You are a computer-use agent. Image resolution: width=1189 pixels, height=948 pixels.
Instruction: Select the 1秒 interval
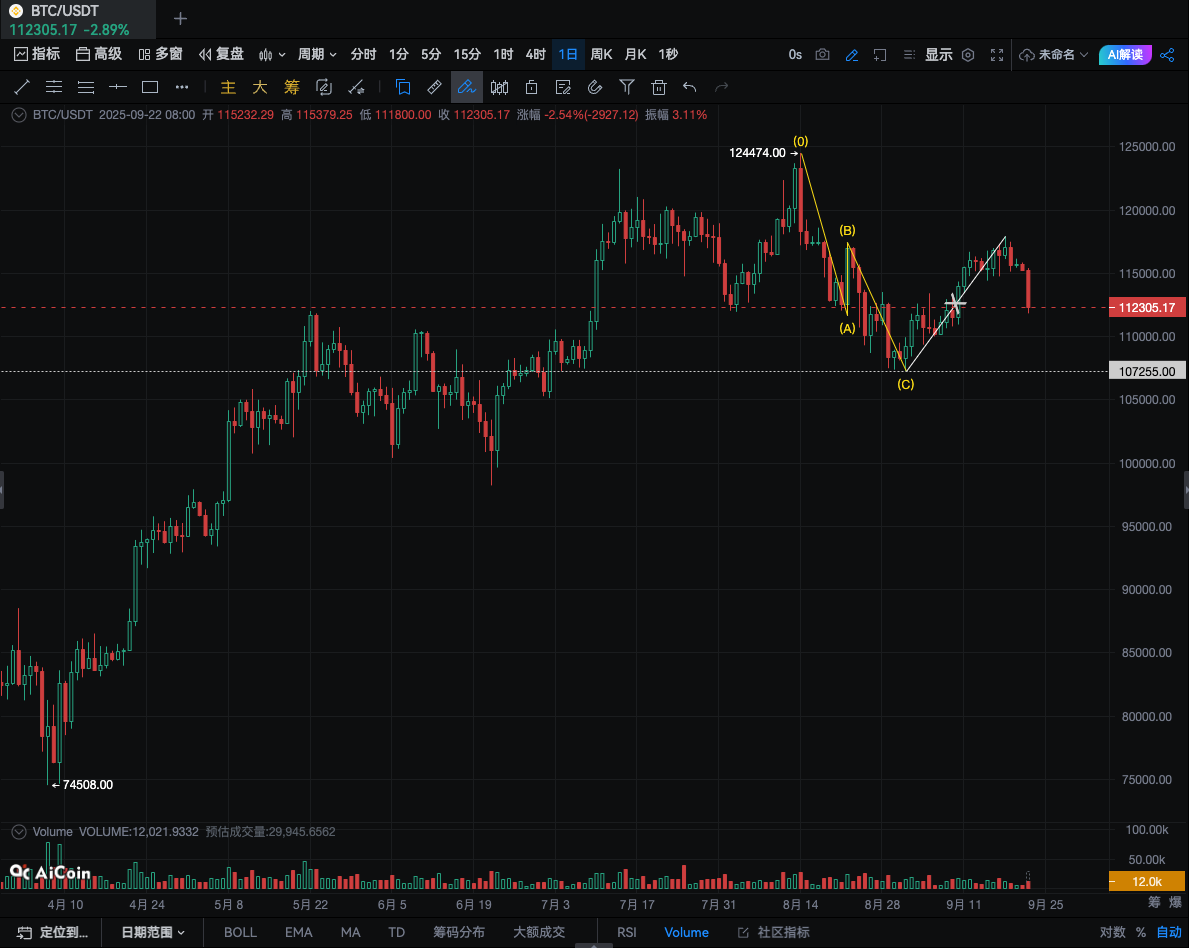[668, 54]
